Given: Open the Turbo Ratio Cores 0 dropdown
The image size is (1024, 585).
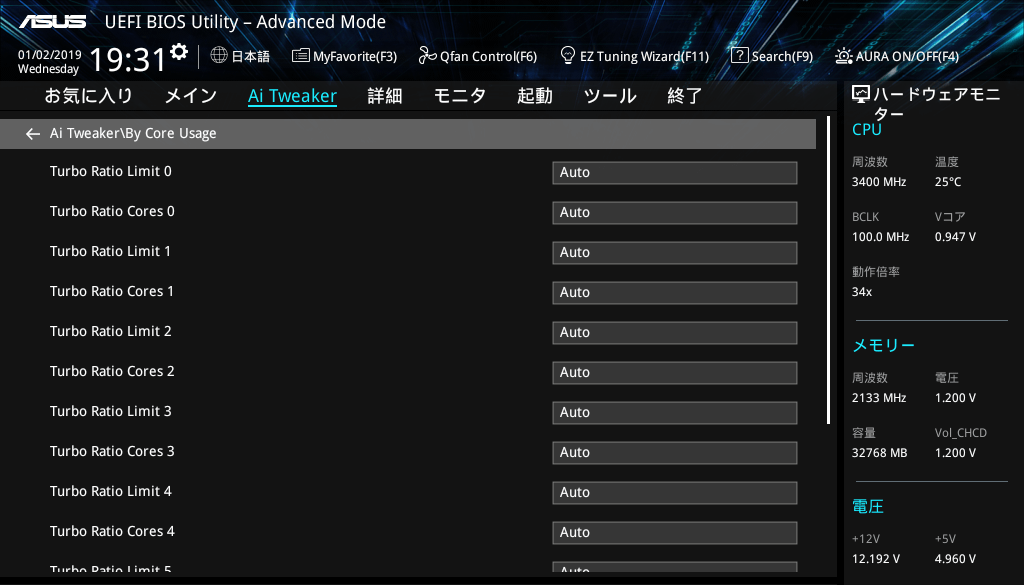Looking at the screenshot, I should point(675,213).
